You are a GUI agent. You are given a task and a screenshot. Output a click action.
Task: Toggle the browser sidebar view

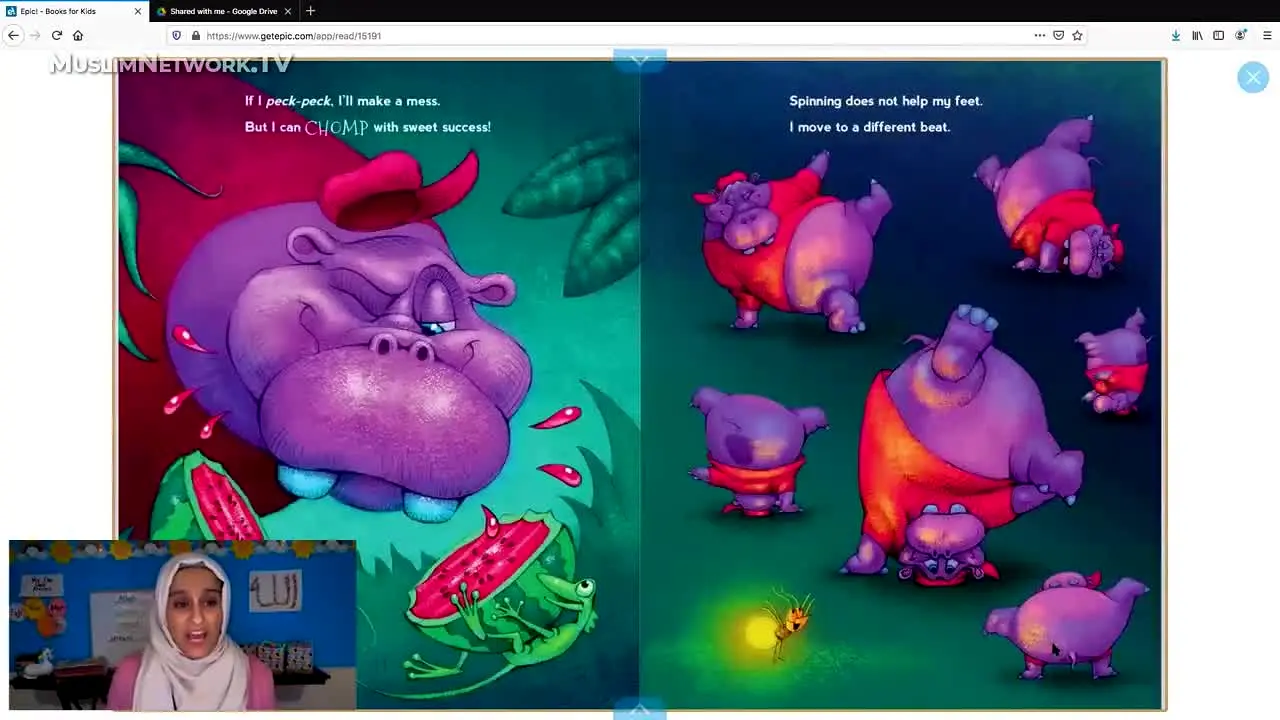pos(1218,35)
